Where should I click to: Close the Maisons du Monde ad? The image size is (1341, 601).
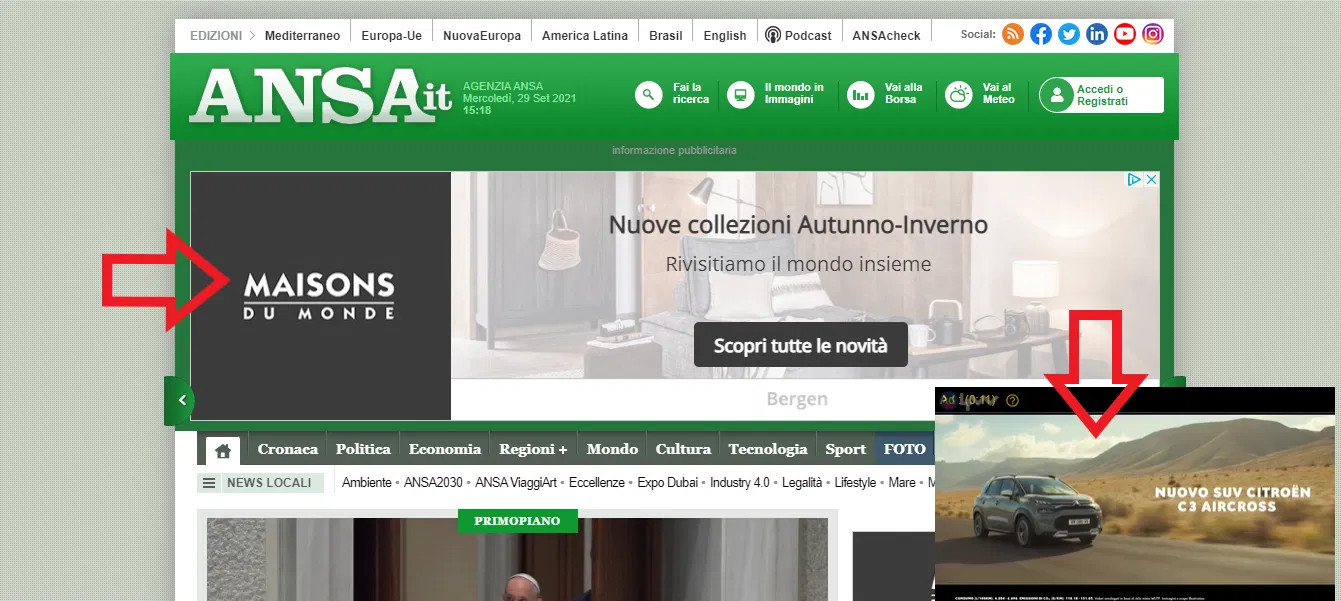coord(1151,180)
